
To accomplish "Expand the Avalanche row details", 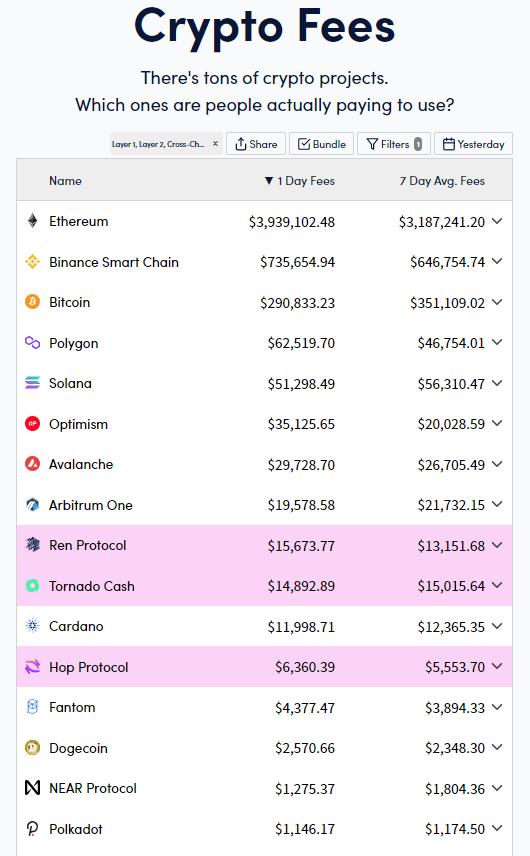I will pyautogui.click(x=497, y=464).
